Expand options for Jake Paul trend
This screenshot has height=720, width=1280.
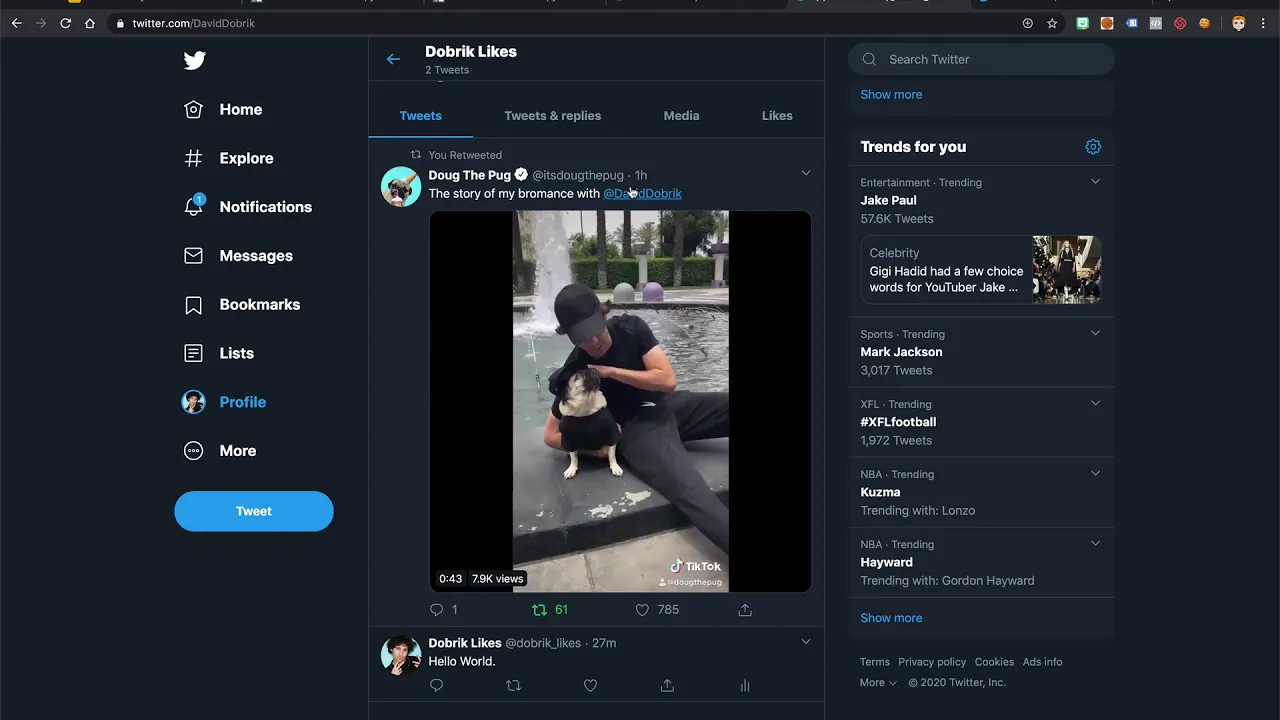point(1095,182)
